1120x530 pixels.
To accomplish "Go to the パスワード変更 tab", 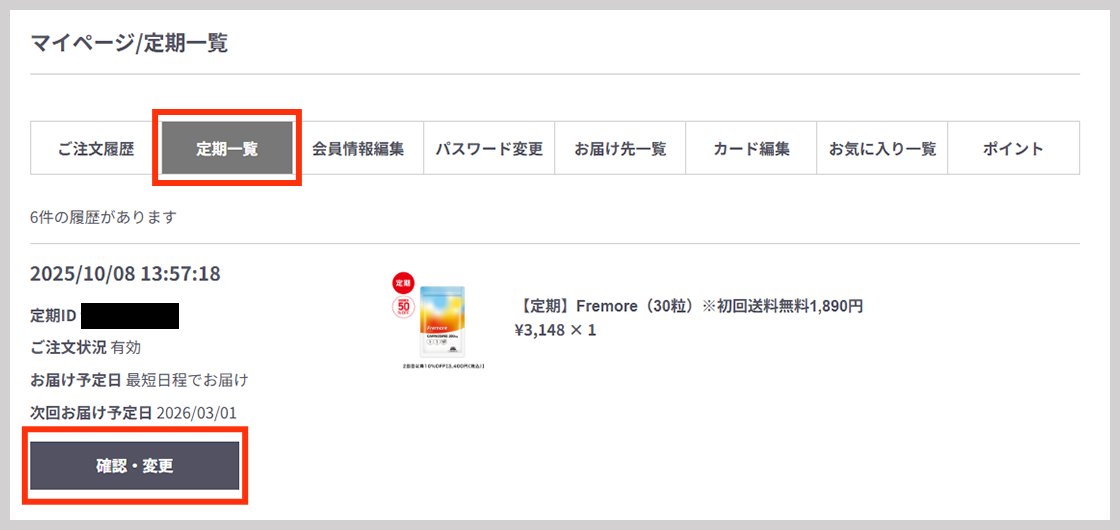I will (x=489, y=149).
